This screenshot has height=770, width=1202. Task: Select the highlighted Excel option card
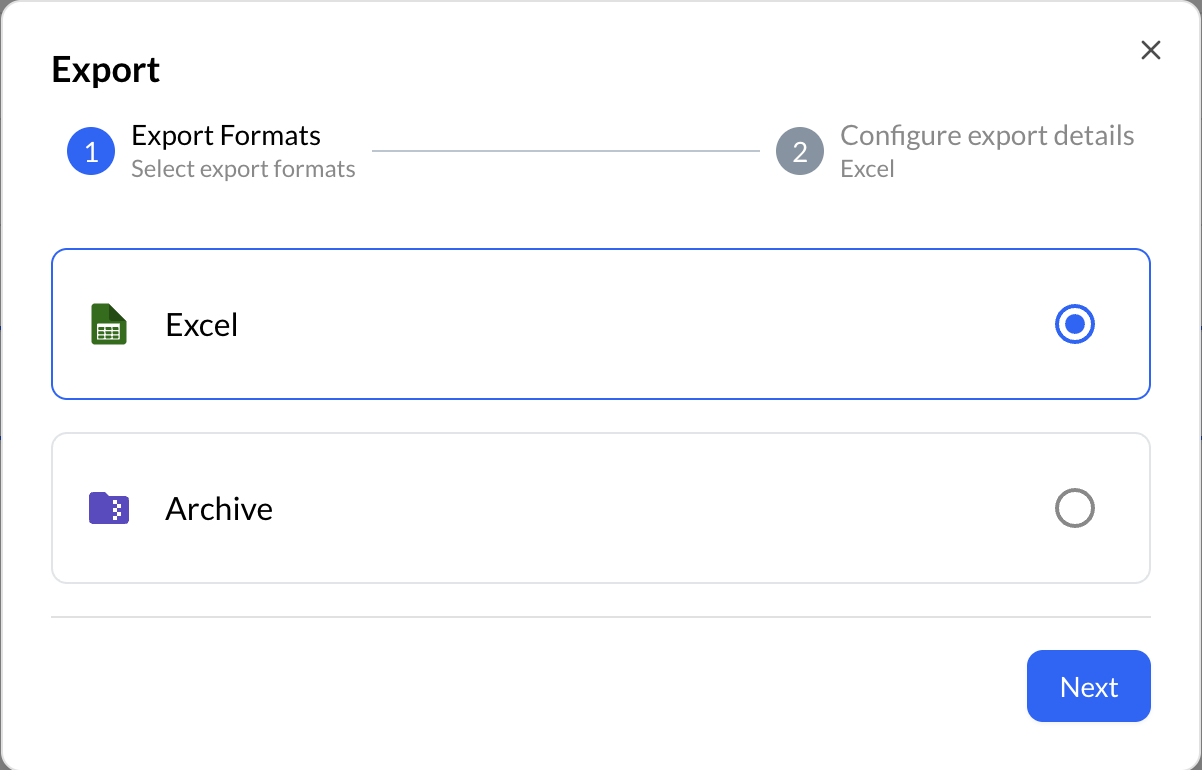tap(600, 323)
